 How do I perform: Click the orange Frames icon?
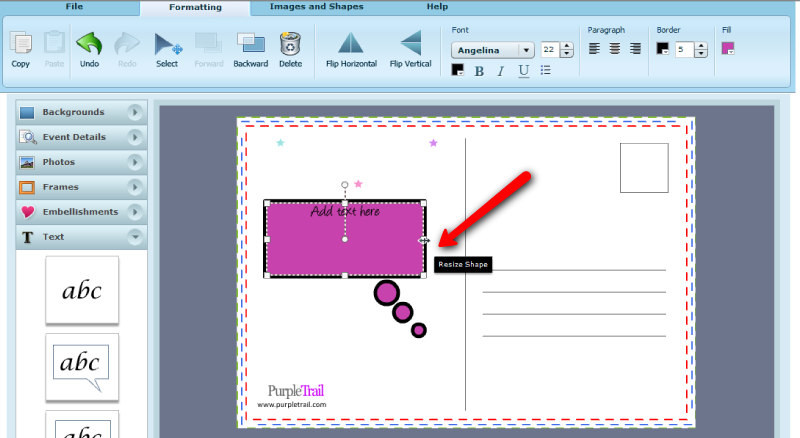coord(27,187)
